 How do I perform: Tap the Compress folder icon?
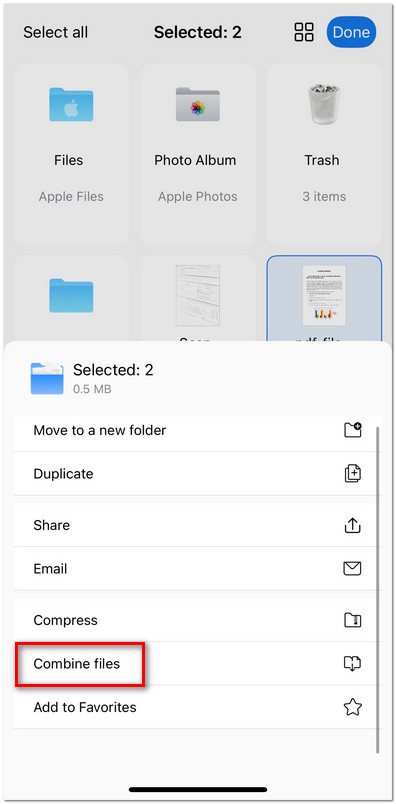(x=352, y=620)
